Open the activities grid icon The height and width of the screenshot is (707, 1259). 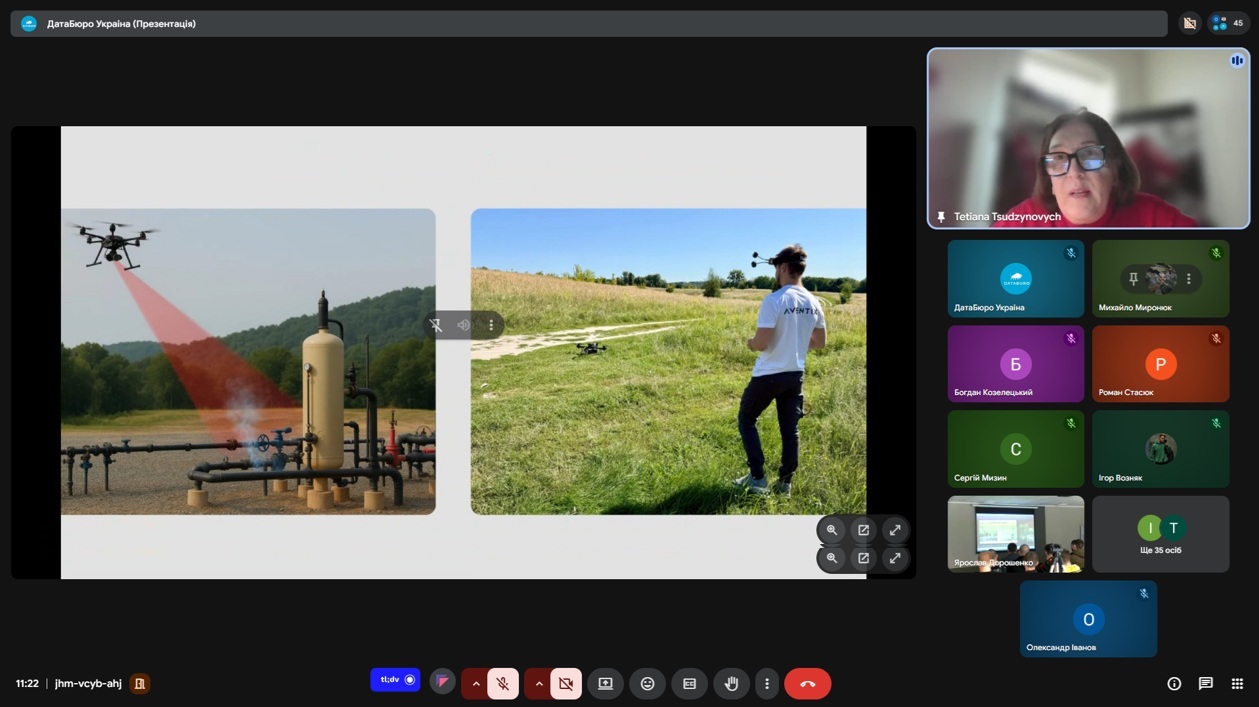click(1237, 684)
